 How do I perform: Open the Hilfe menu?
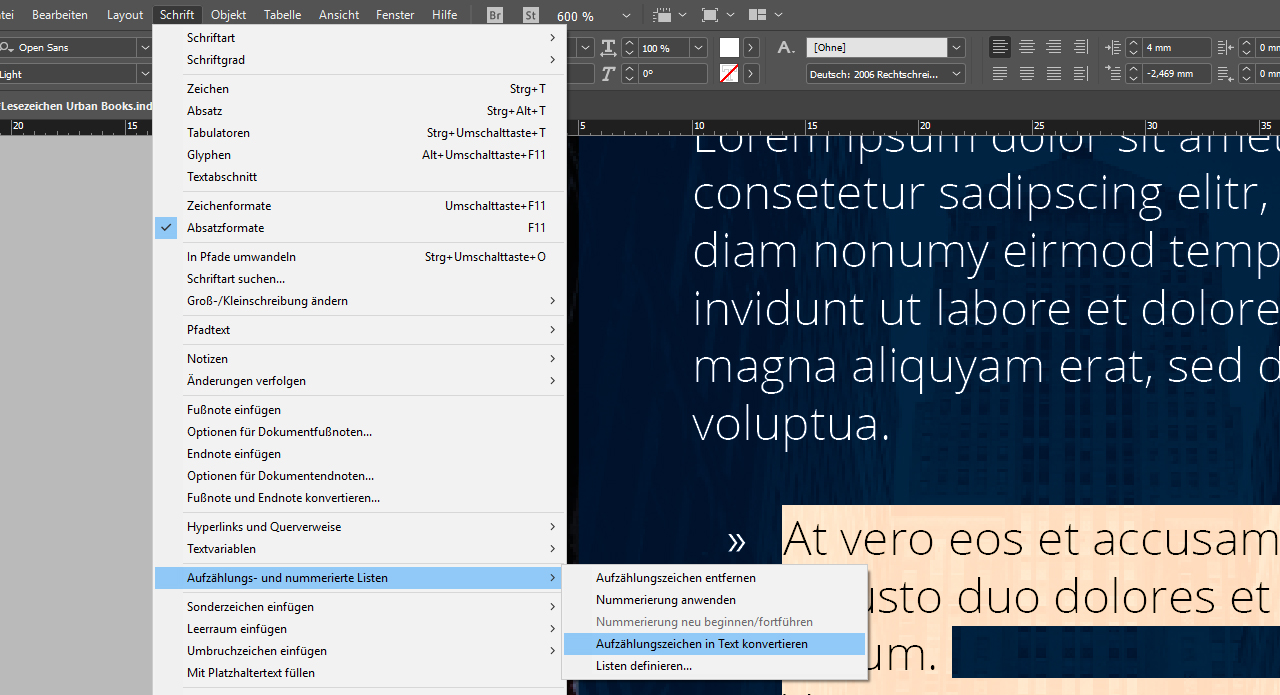[x=445, y=15]
